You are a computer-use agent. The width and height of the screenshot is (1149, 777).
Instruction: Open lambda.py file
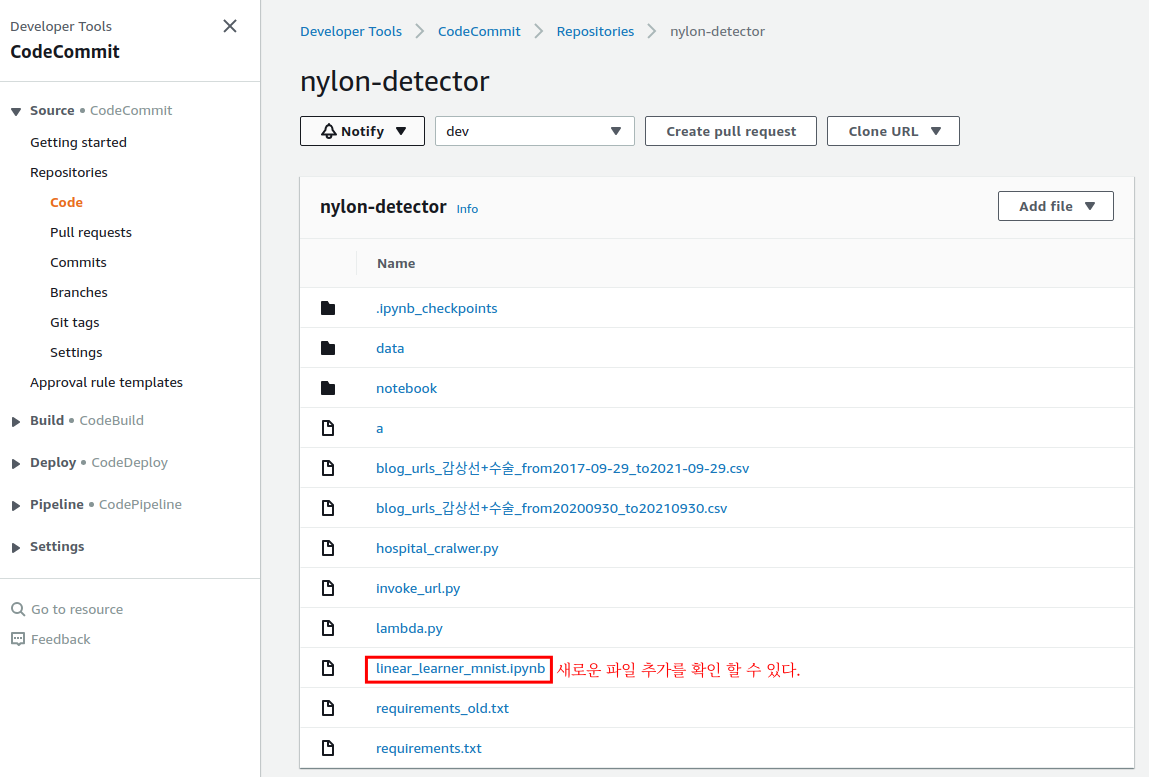tap(410, 628)
